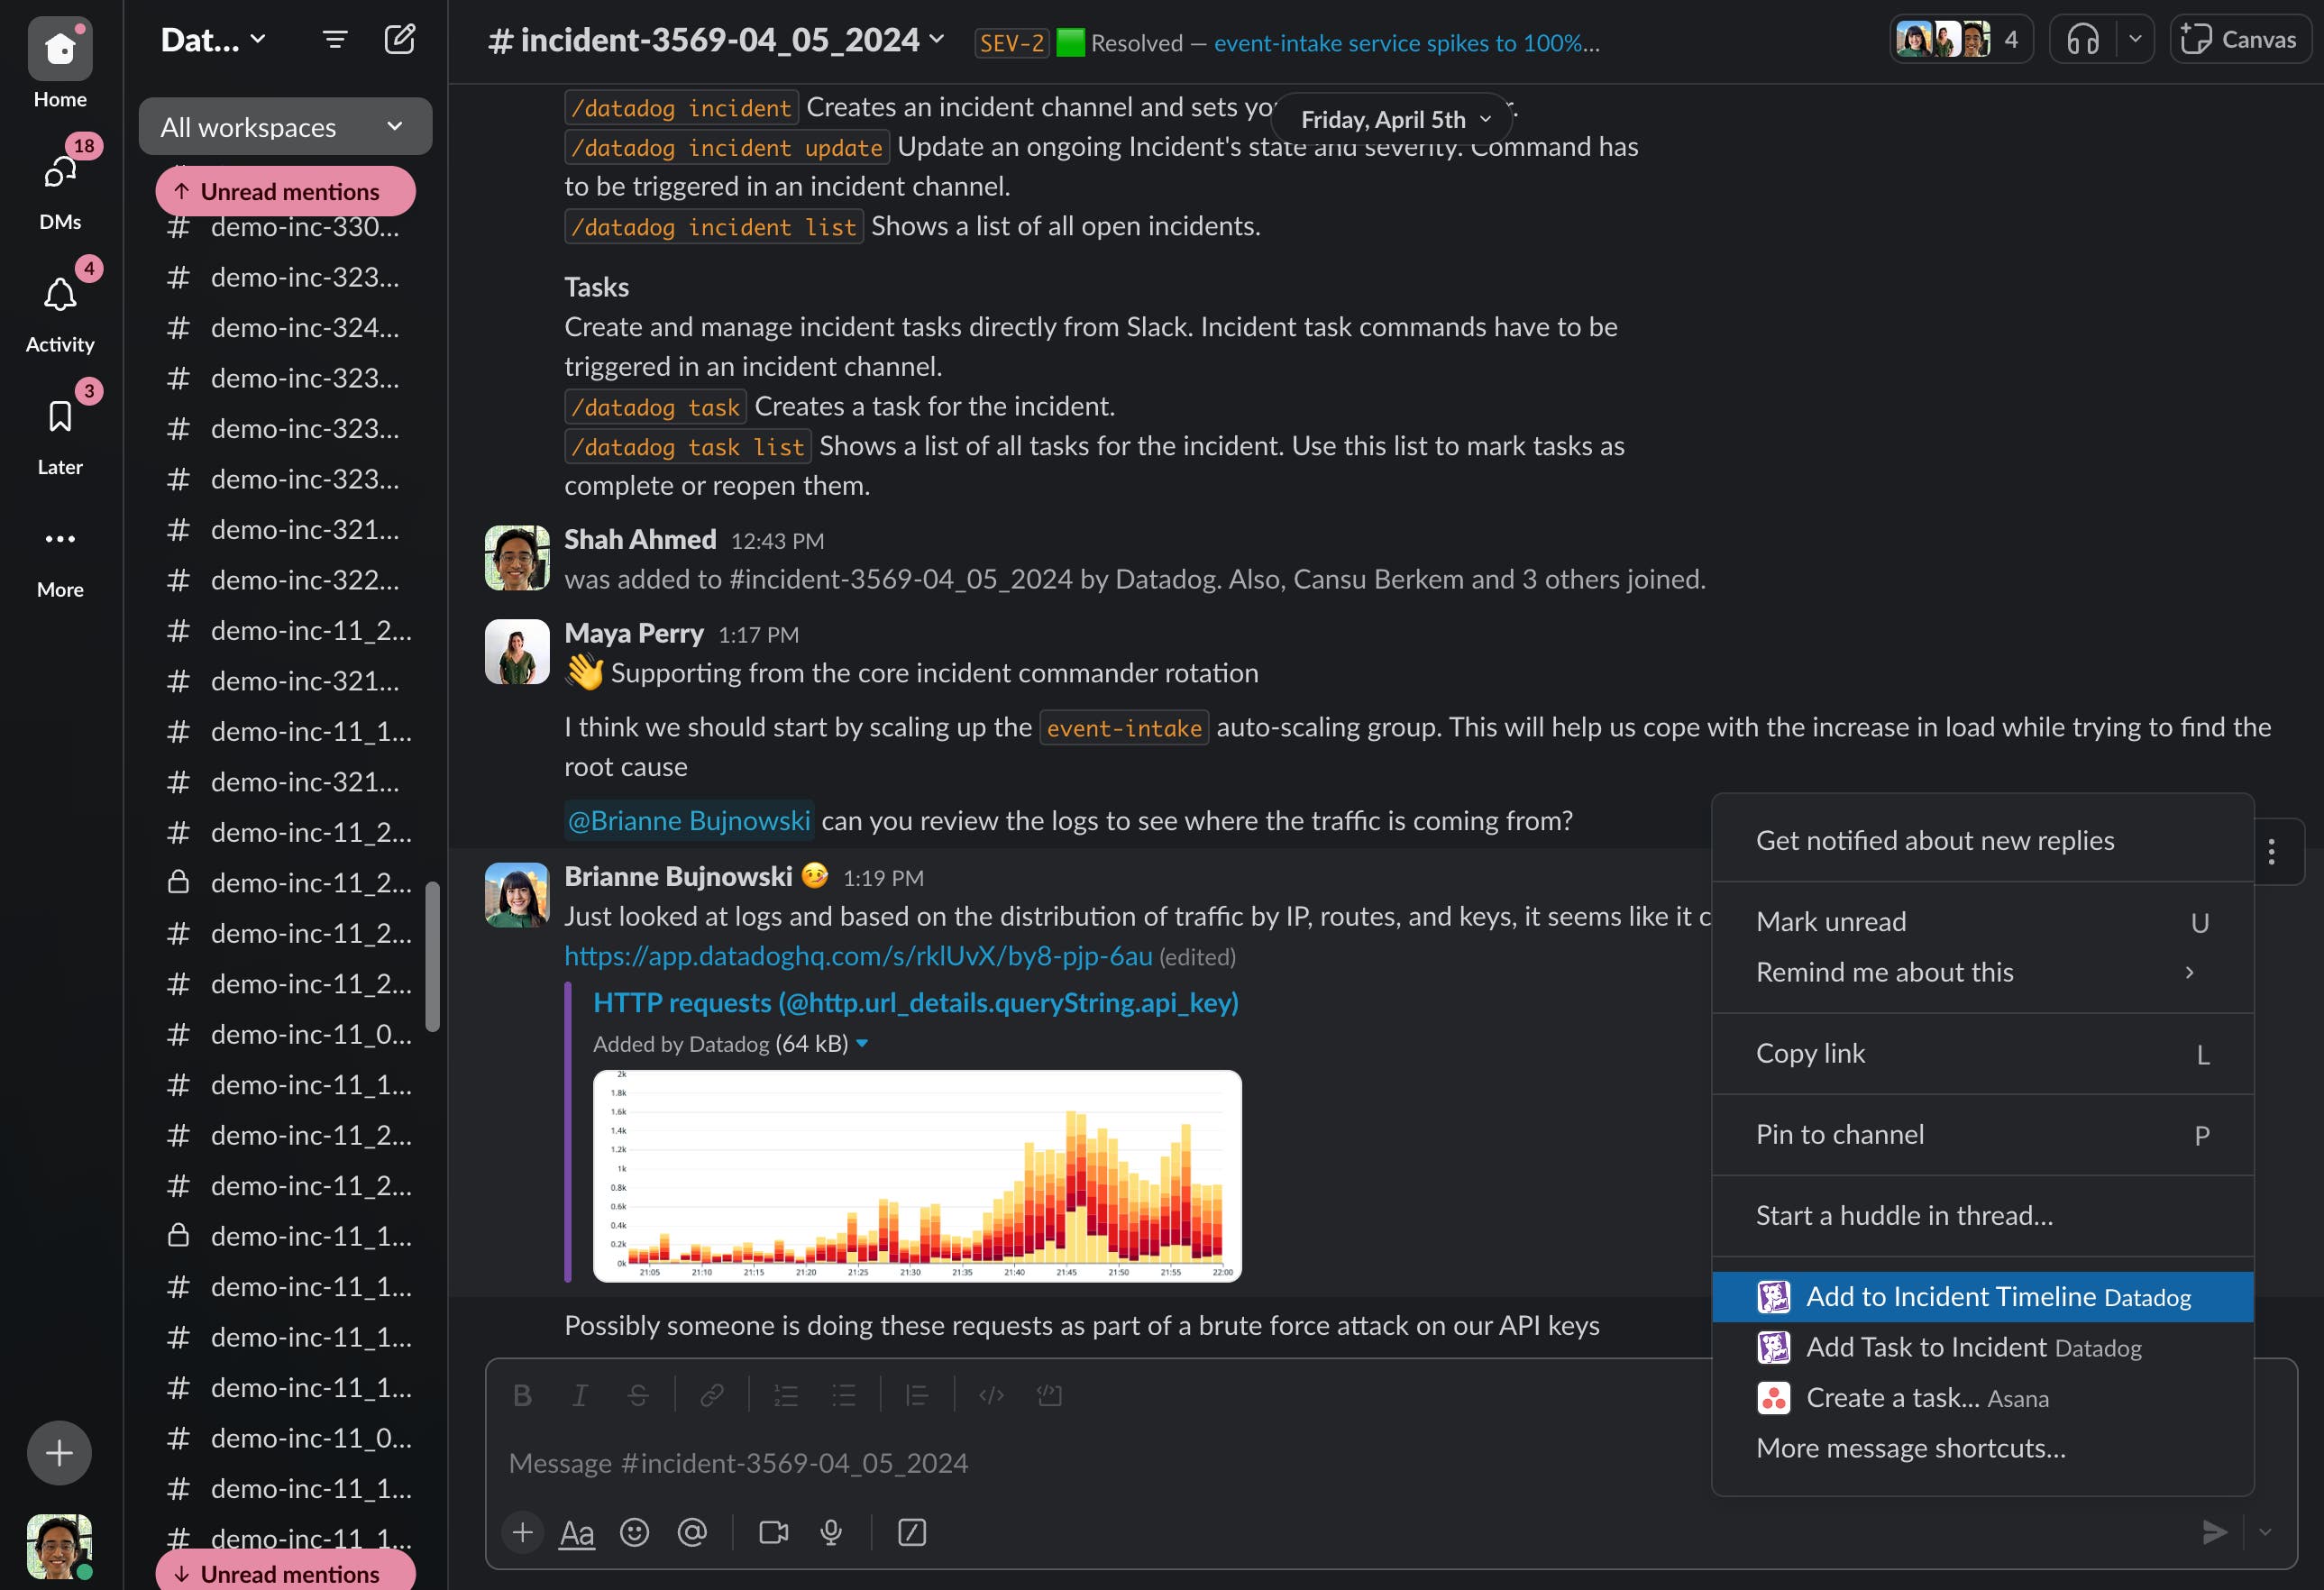
Task: Open the Canvas button
Action: coord(2239,40)
